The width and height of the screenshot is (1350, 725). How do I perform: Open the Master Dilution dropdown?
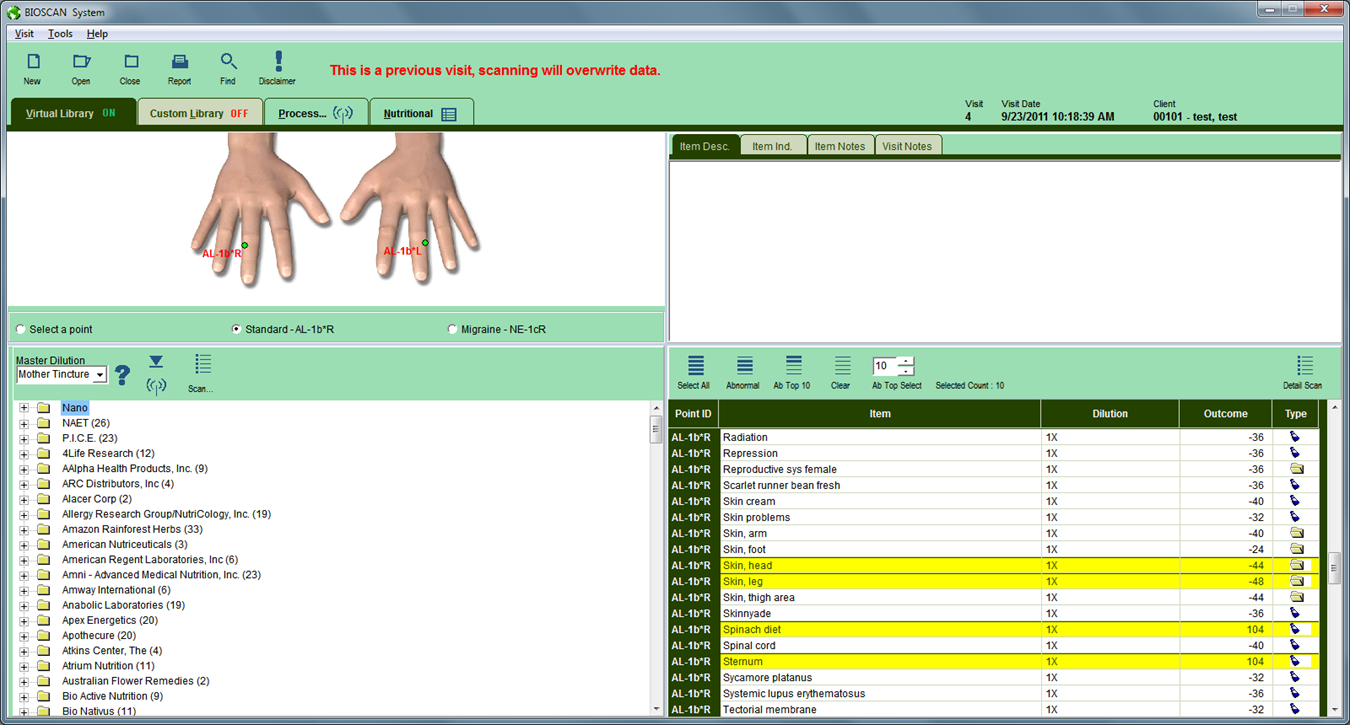pyautogui.click(x=99, y=375)
